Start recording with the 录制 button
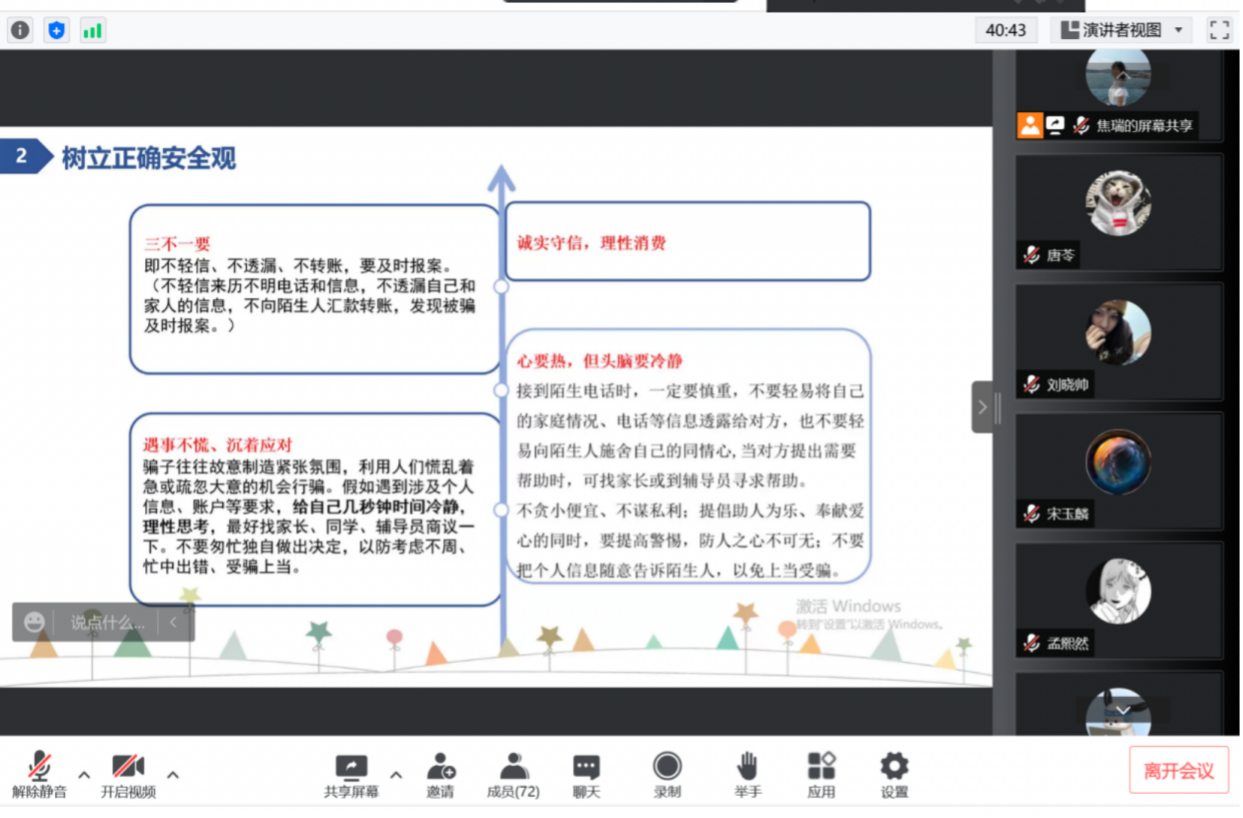1243x818 pixels. (x=667, y=775)
